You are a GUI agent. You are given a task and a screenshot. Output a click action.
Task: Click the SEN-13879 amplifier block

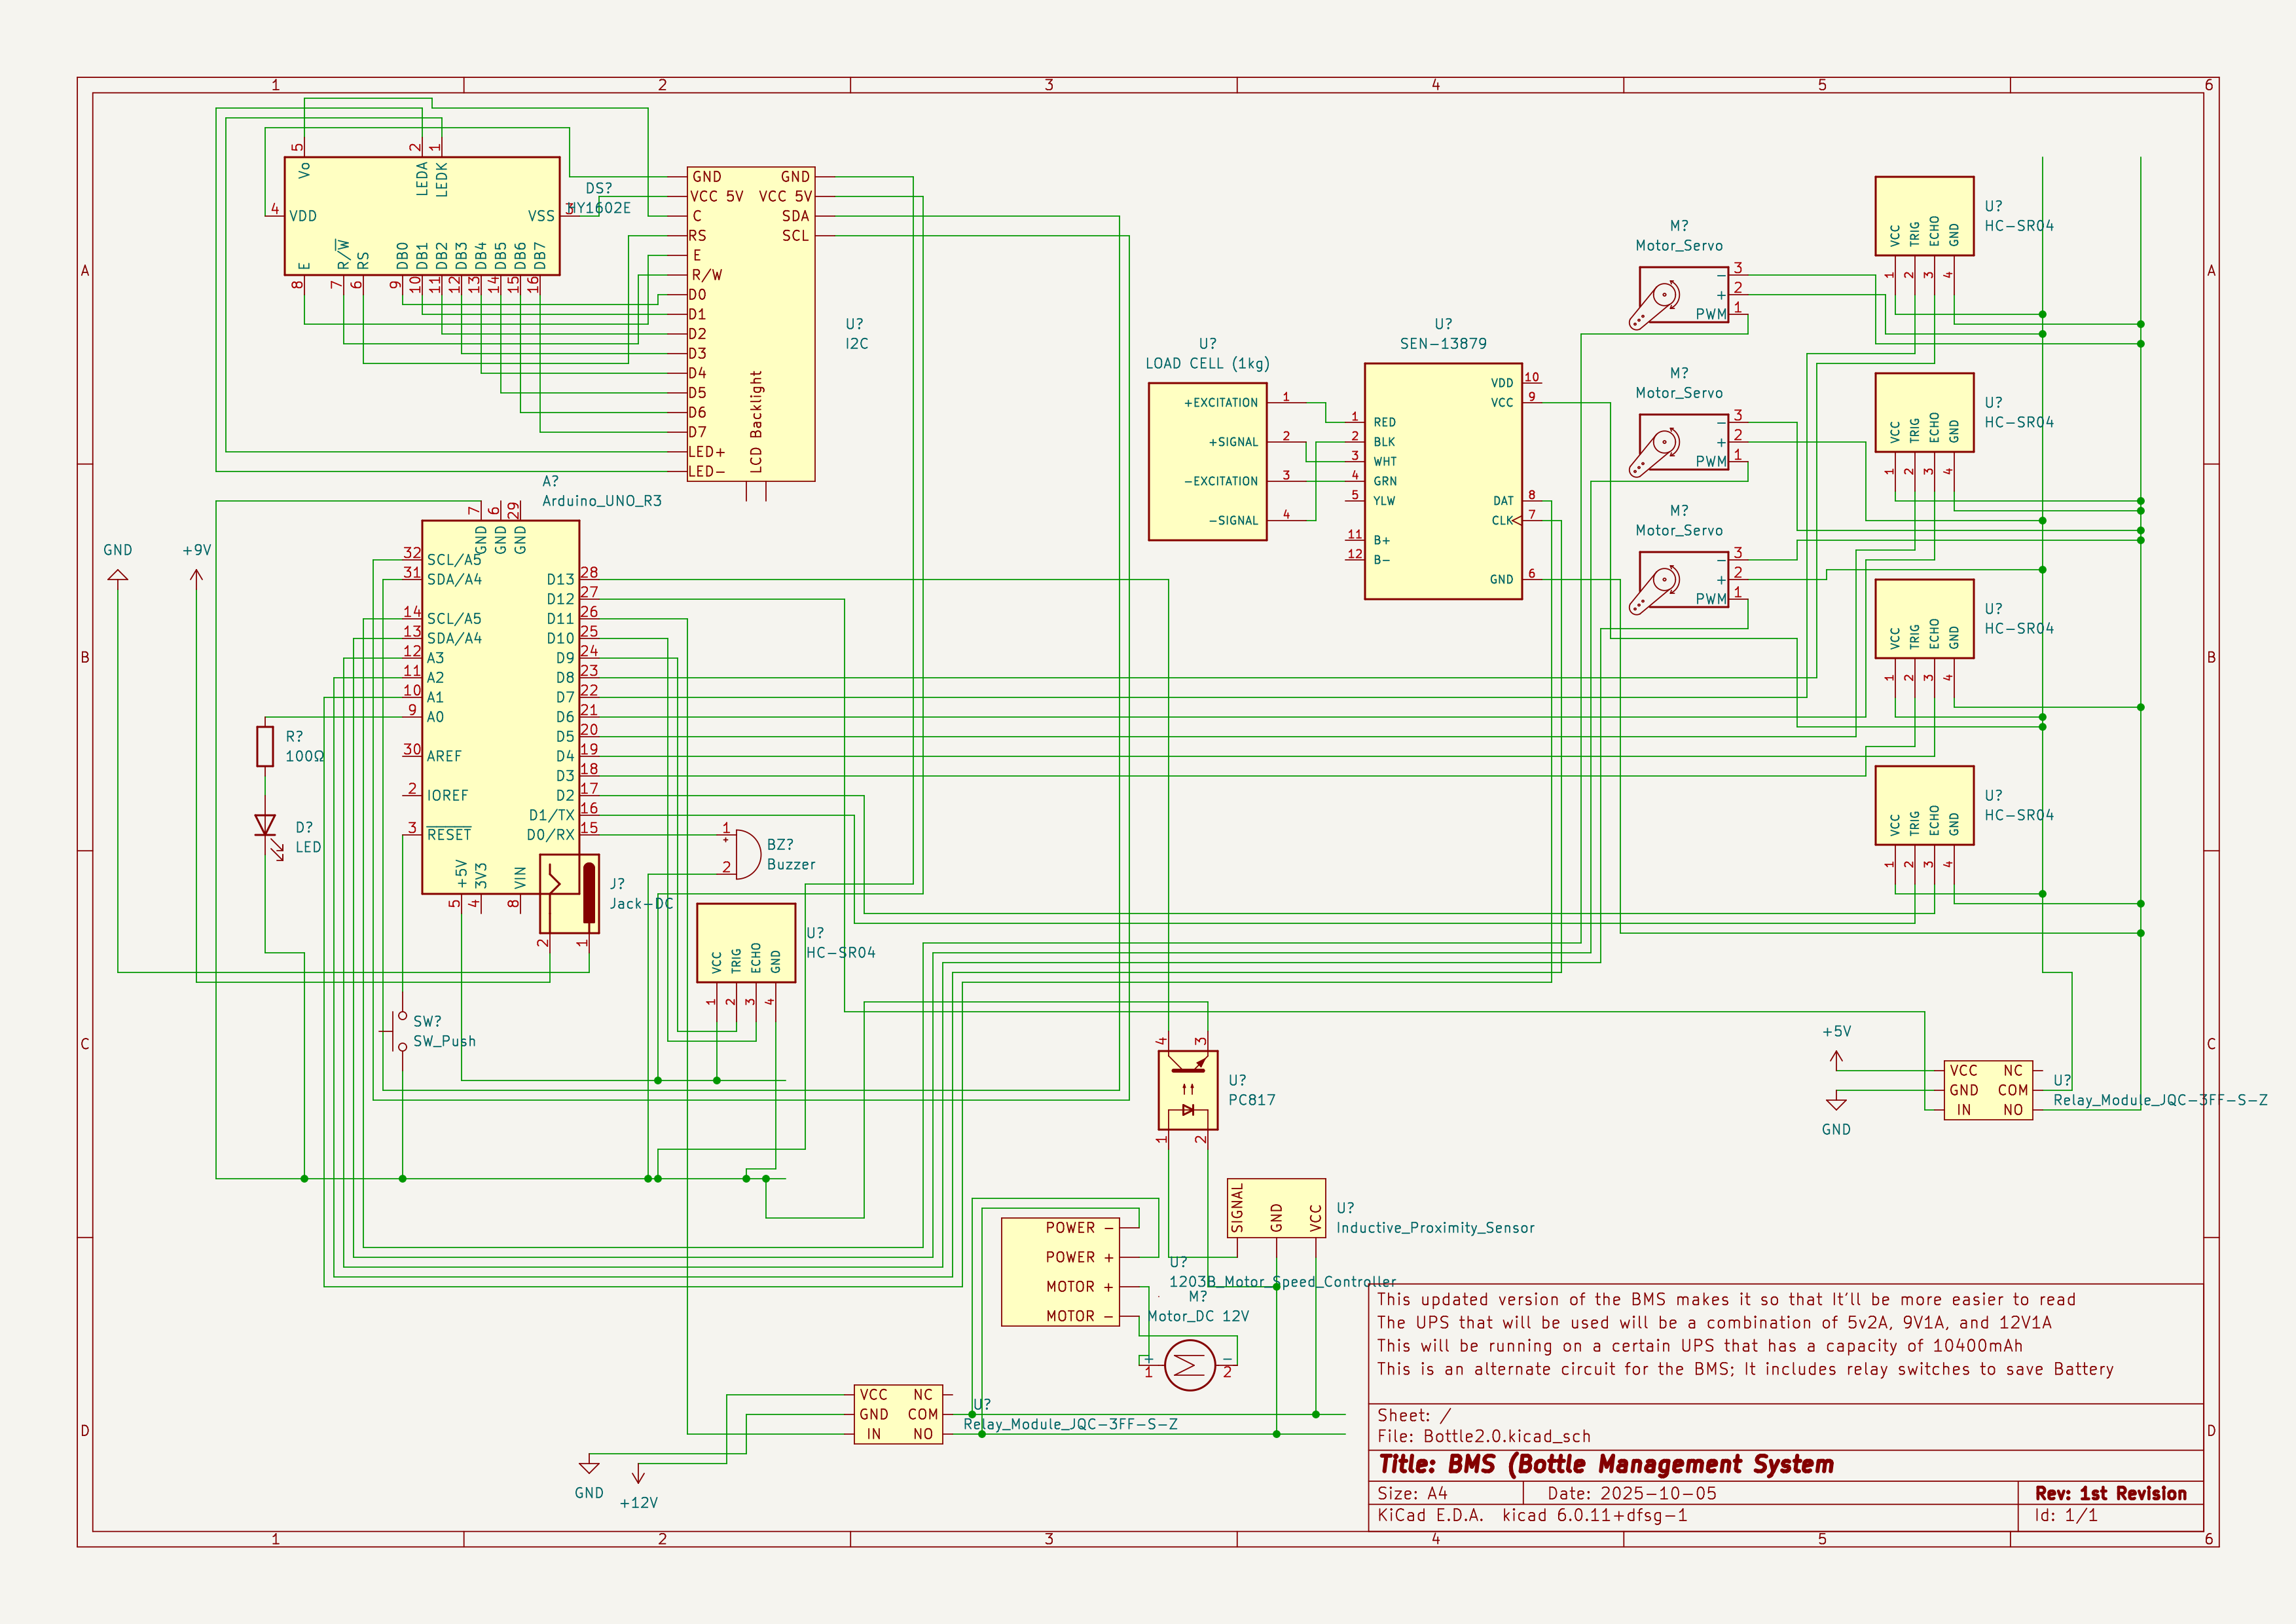point(1443,481)
